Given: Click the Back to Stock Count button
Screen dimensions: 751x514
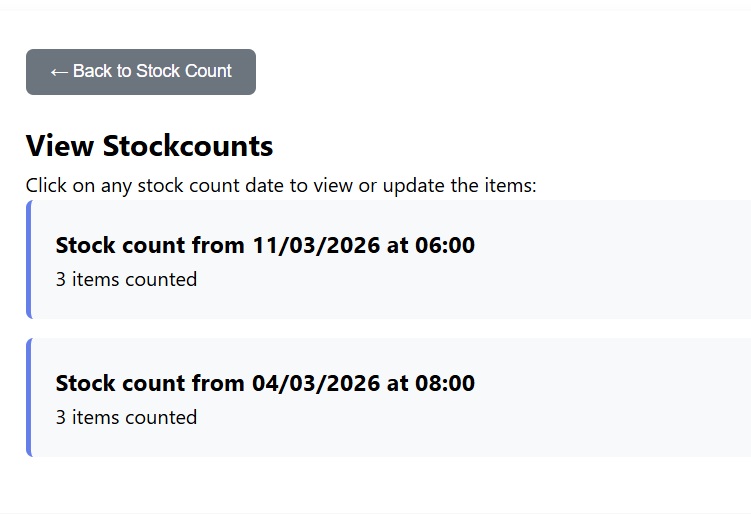Looking at the screenshot, I should tap(140, 72).
